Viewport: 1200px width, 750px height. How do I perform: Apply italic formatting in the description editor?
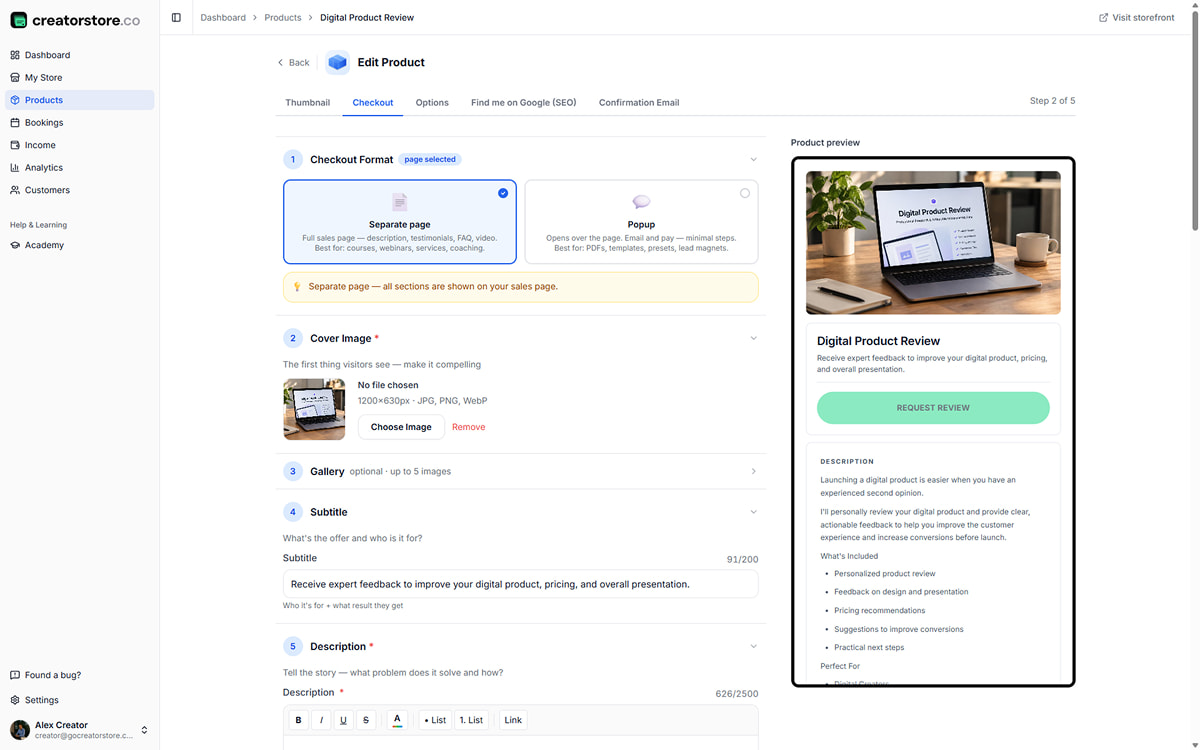[x=321, y=720]
